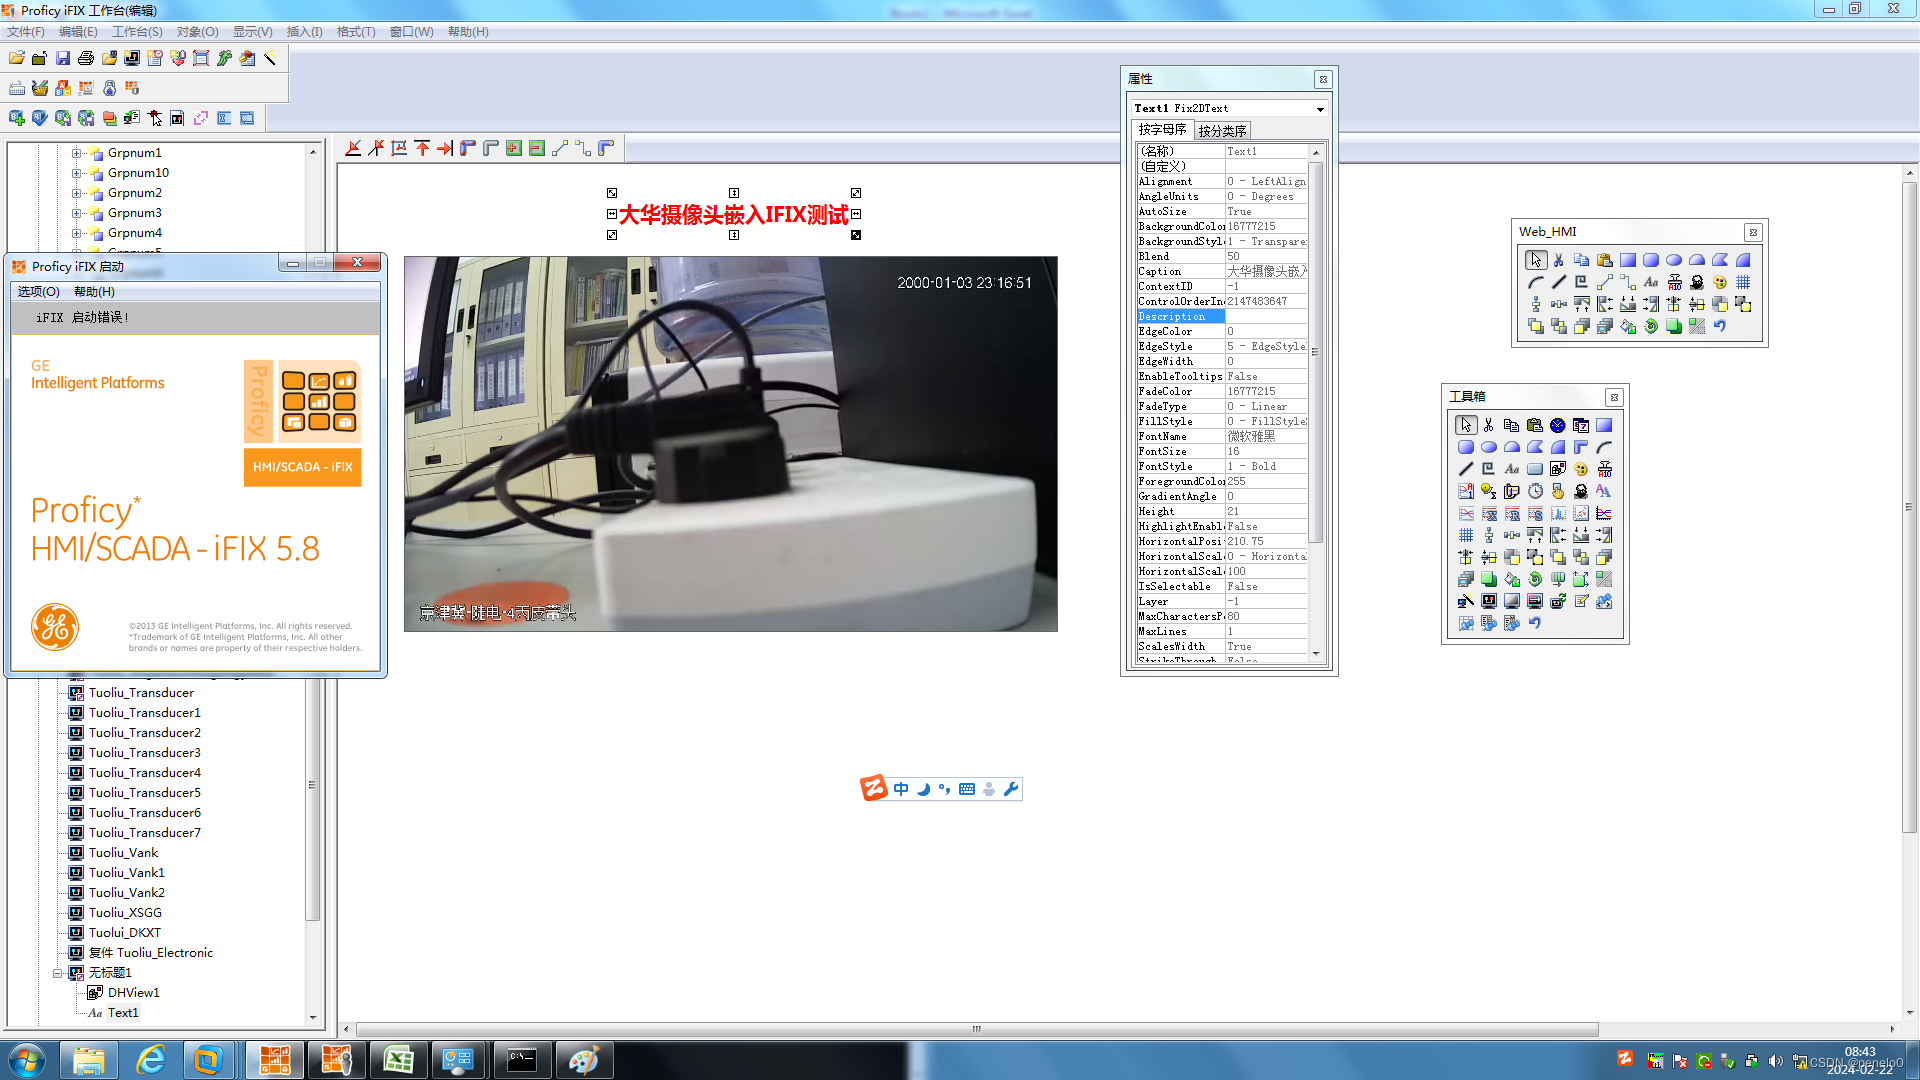1920x1080 pixels.
Task: Open Excel from the Windows taskbar
Action: click(398, 1060)
